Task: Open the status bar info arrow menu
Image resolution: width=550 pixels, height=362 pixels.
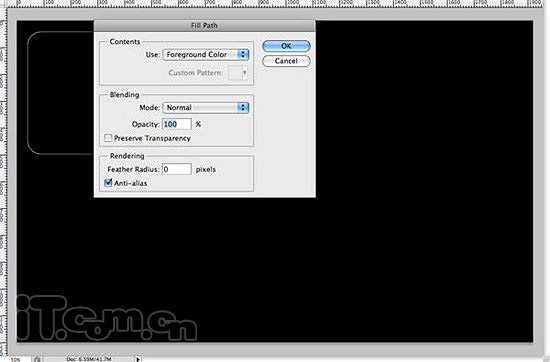Action: click(x=138, y=359)
